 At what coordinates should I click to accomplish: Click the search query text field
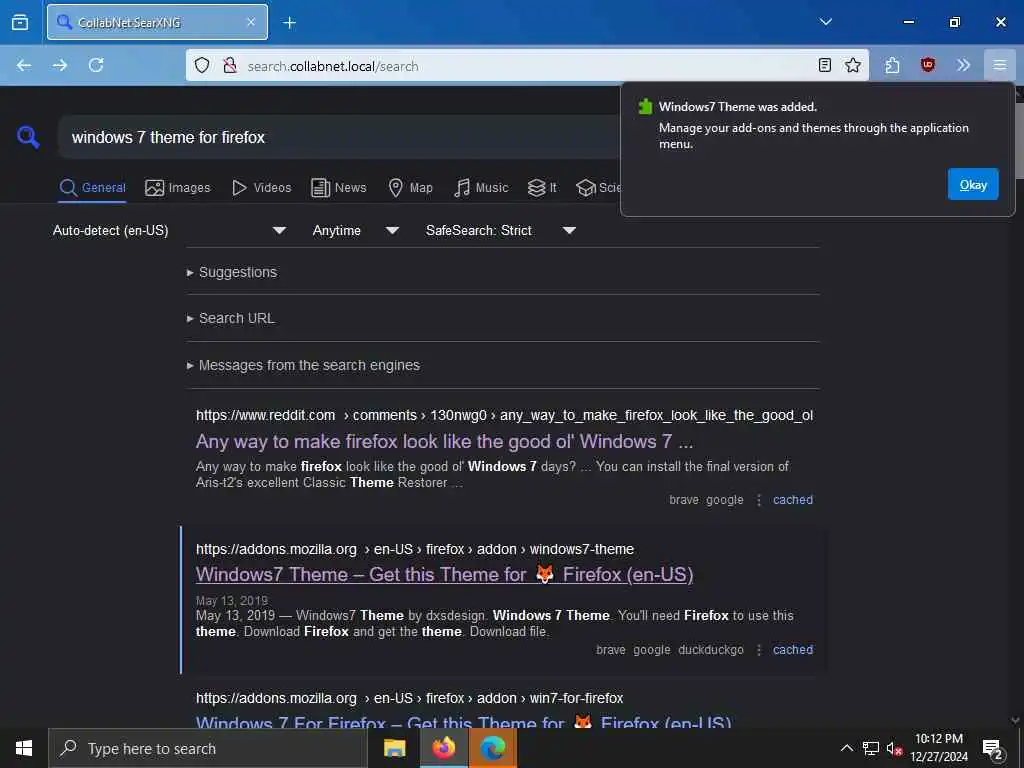(x=340, y=137)
